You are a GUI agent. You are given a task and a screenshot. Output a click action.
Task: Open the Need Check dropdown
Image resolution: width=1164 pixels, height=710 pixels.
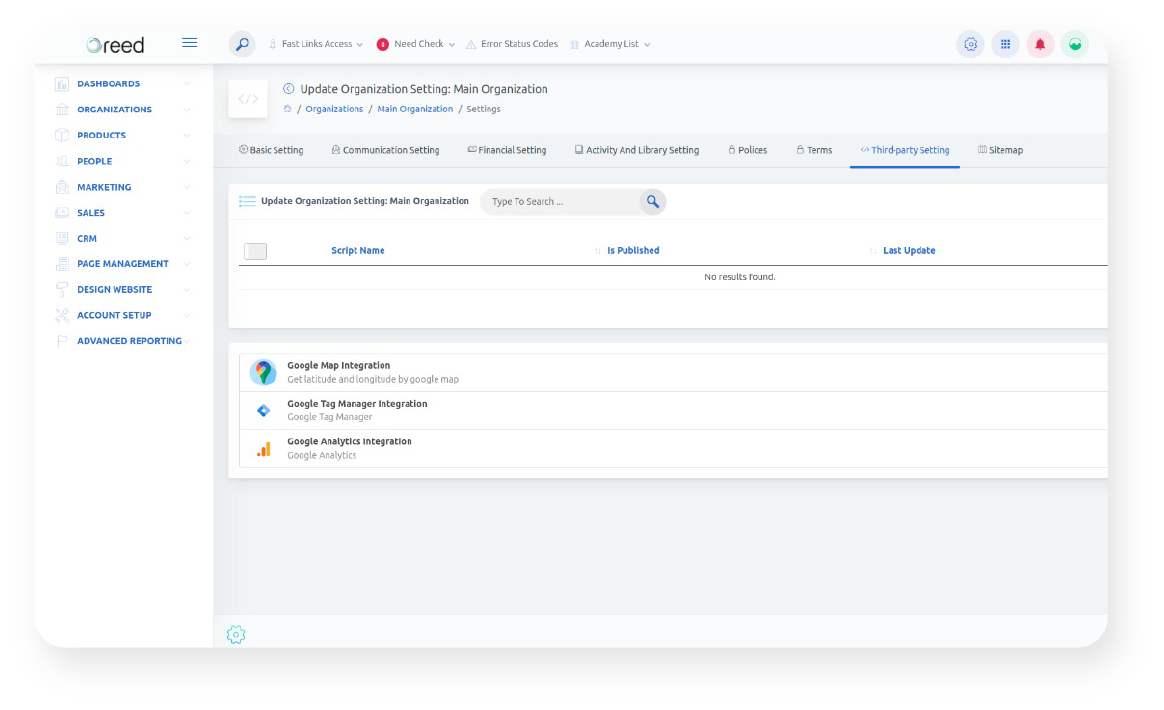416,44
